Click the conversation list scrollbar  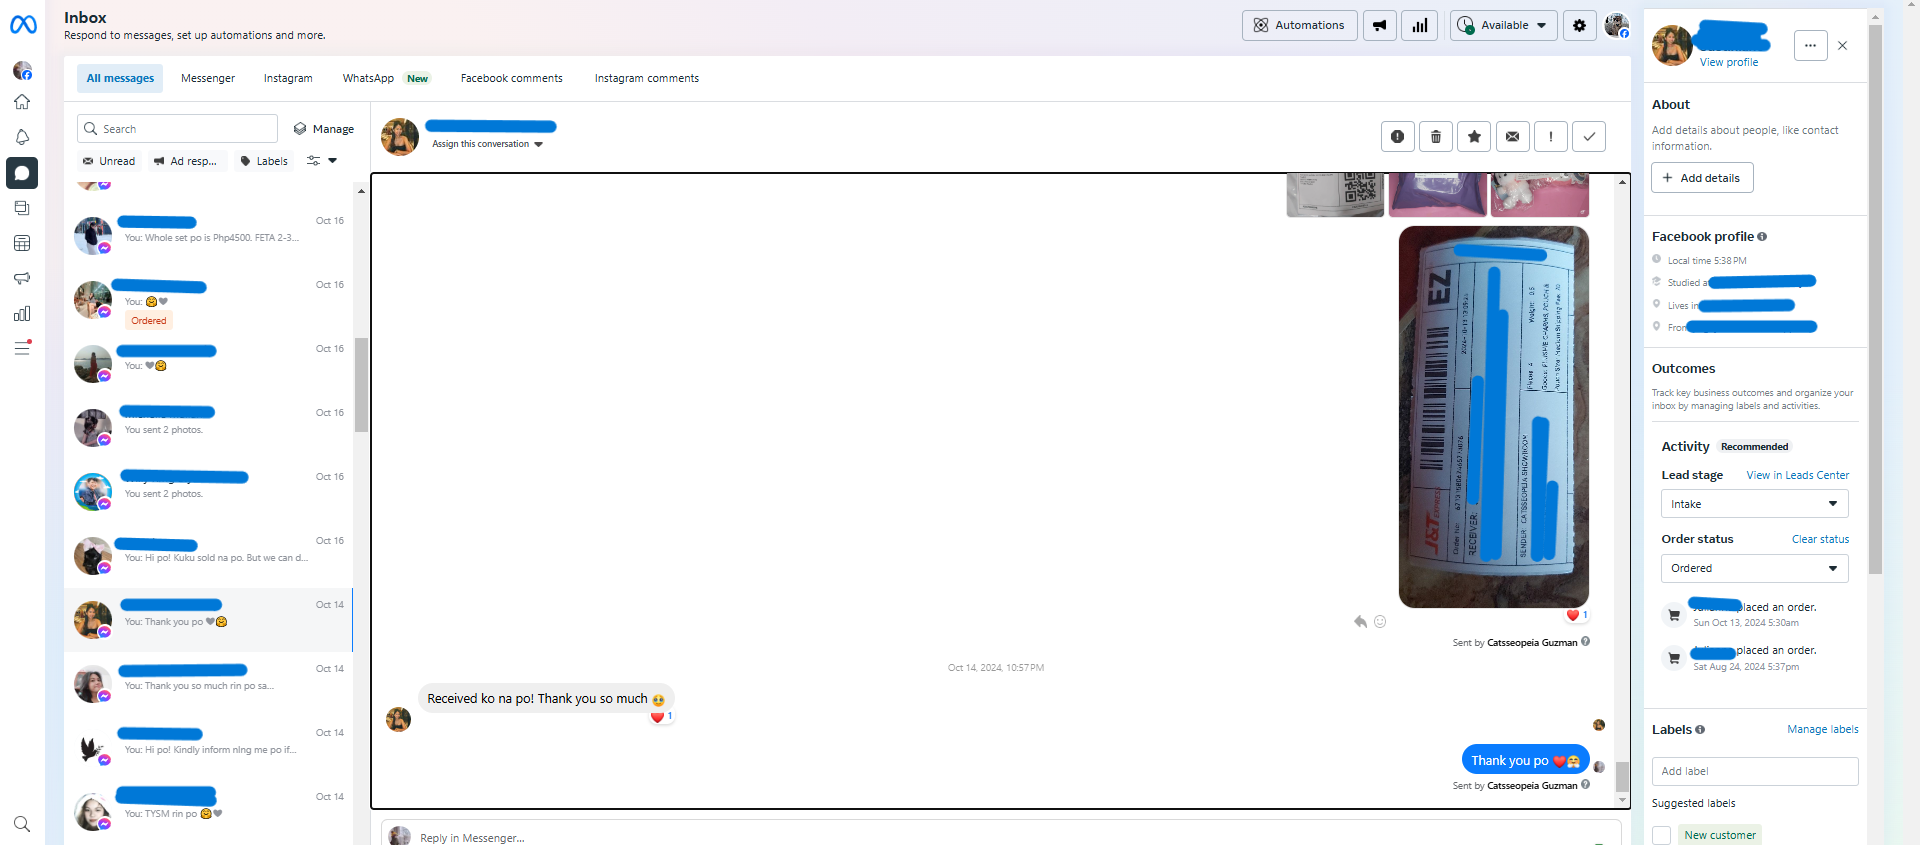point(361,384)
